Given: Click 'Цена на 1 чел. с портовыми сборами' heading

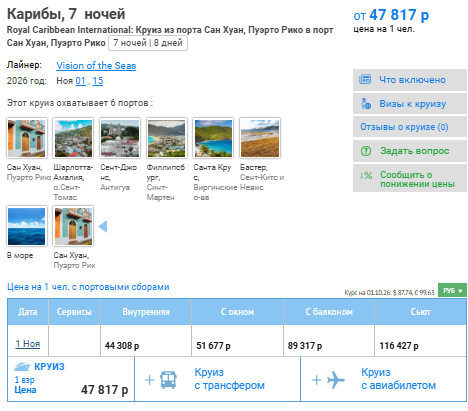Looking at the screenshot, I should [x=88, y=287].
